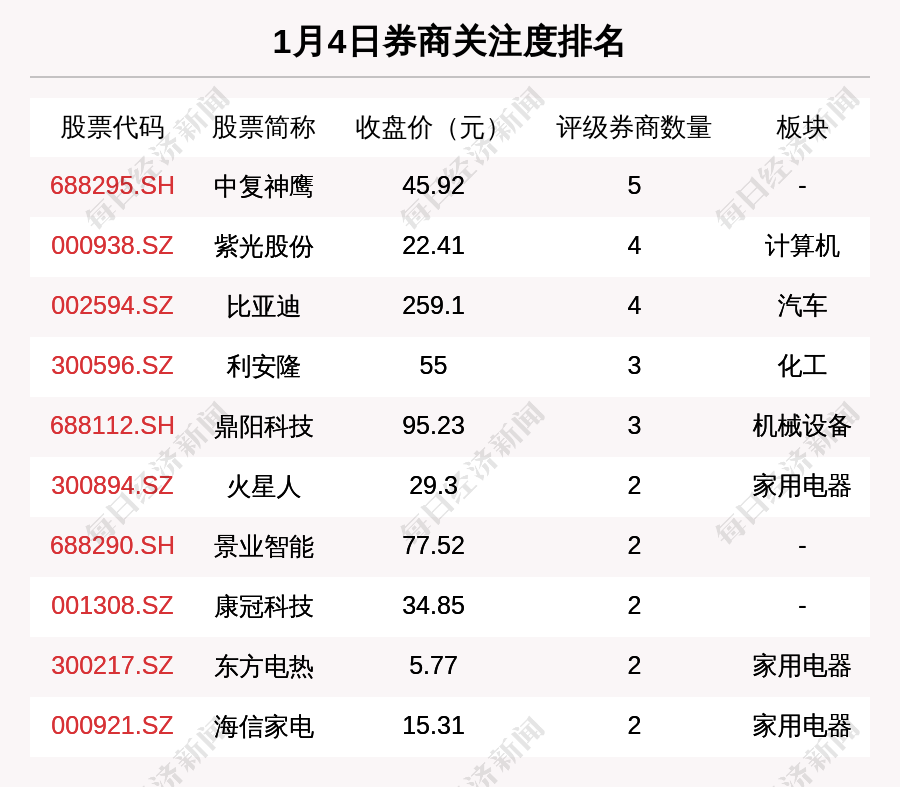Select stock code 000921.SZ

pos(112,726)
